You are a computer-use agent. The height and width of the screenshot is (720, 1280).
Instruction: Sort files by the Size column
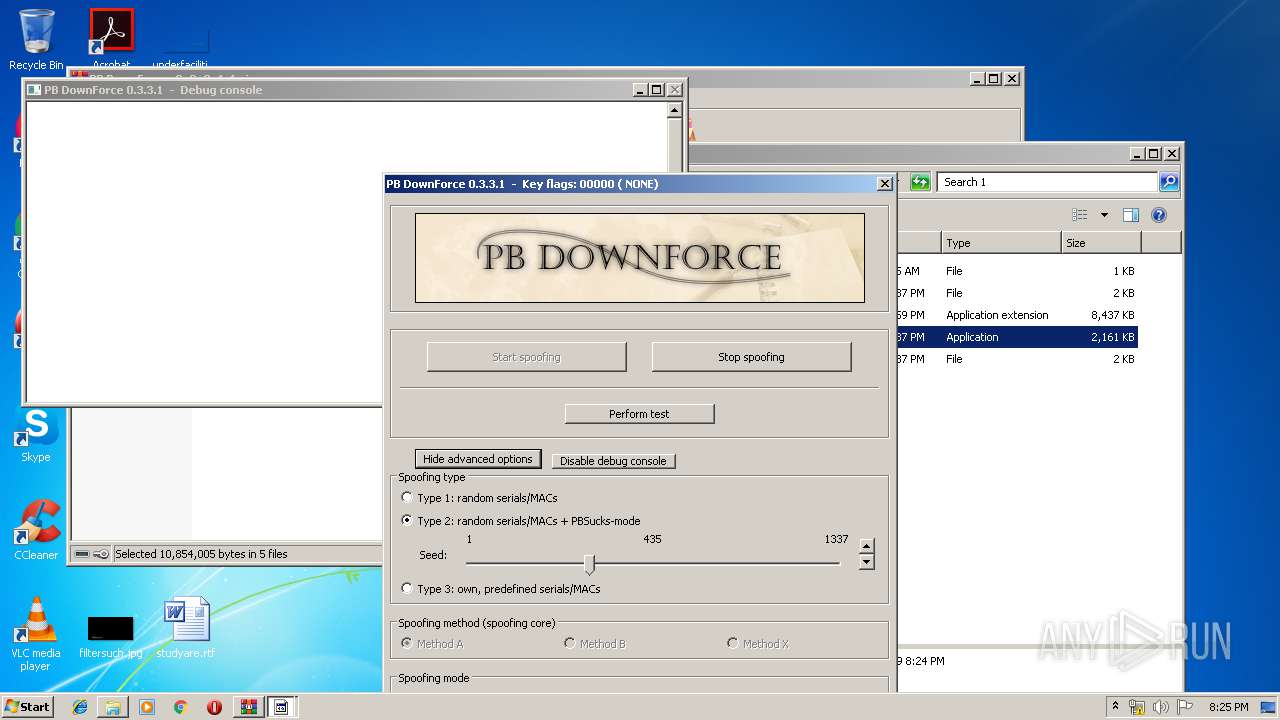(1101, 243)
